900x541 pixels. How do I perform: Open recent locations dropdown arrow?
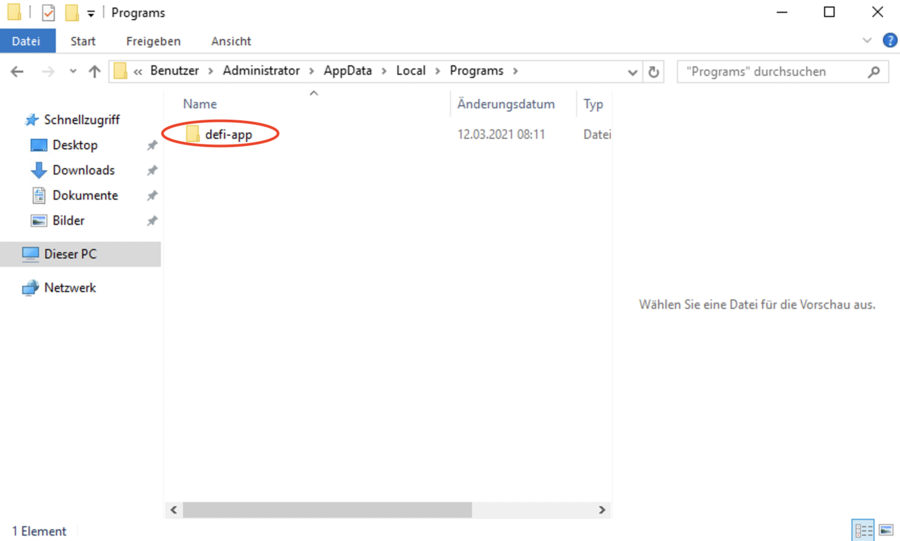(73, 72)
